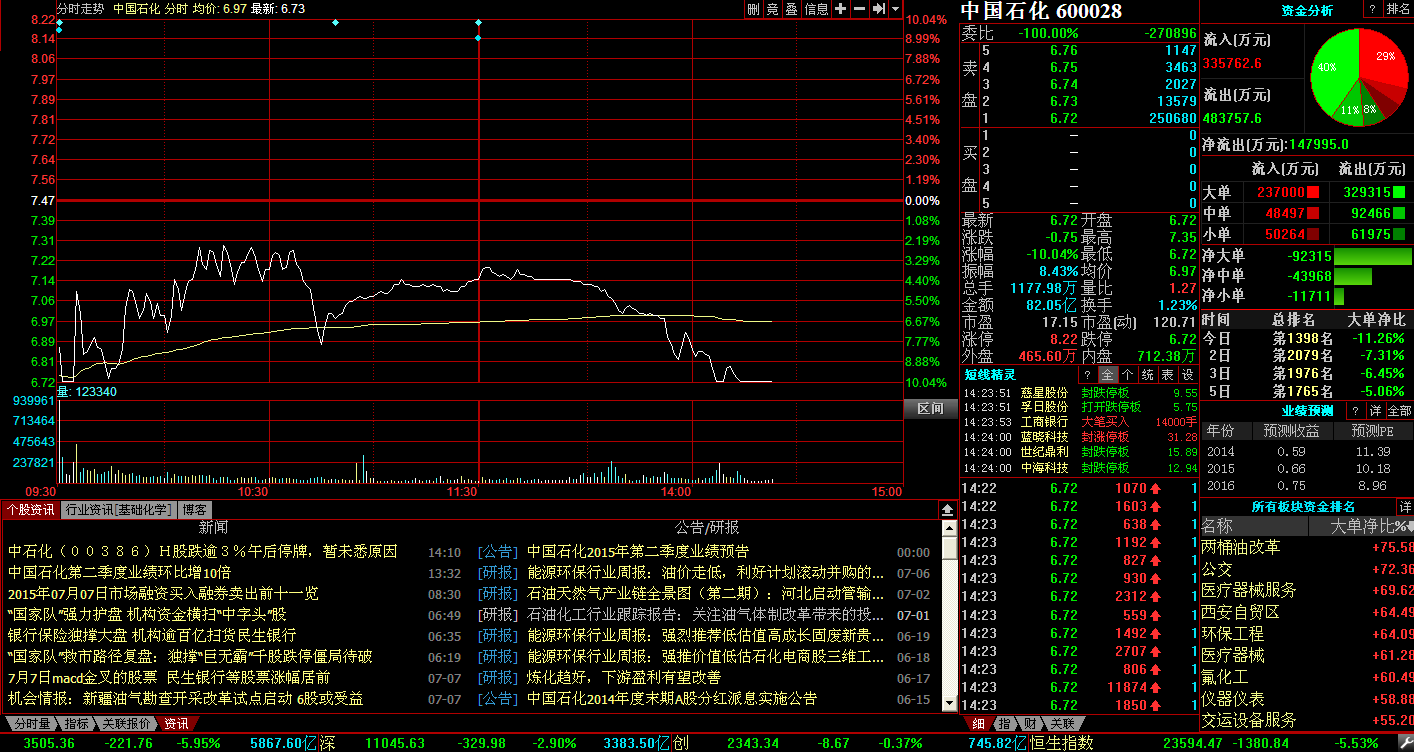Image resolution: width=1414 pixels, height=752 pixels.
Task: Click the news panel vertical scrollbar
Action: pos(948,620)
